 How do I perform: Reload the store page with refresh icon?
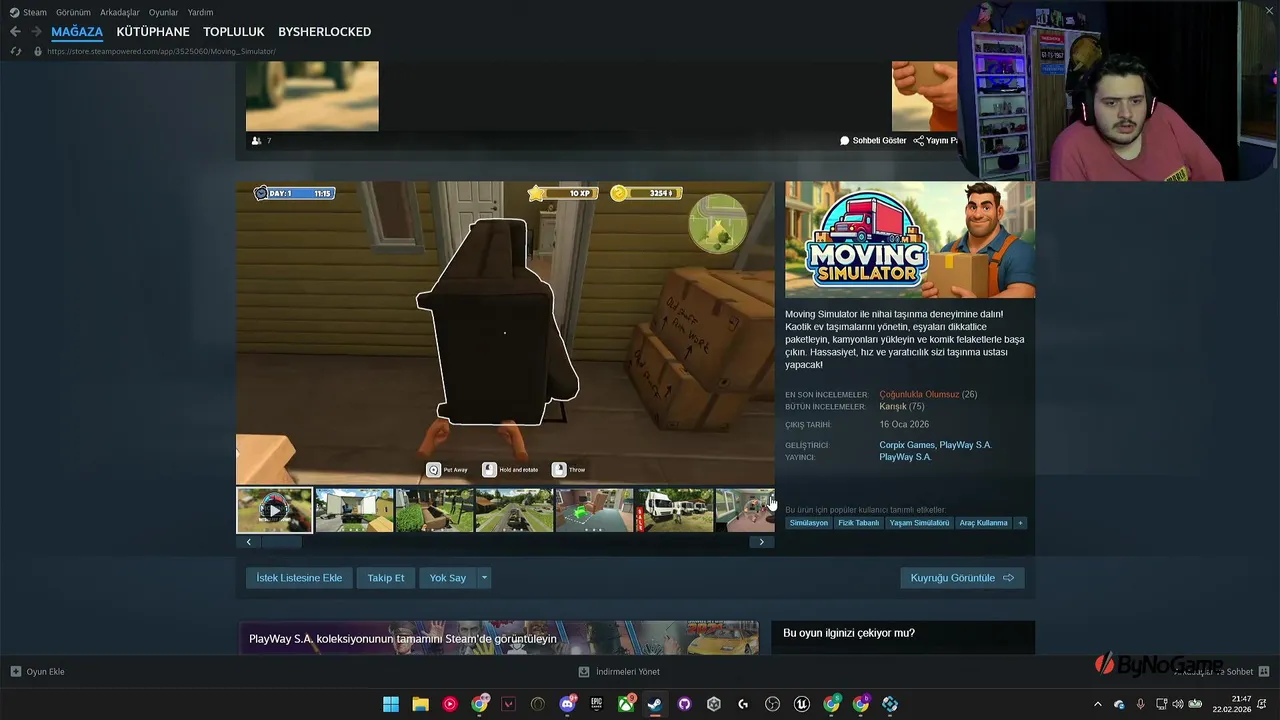pos(15,51)
